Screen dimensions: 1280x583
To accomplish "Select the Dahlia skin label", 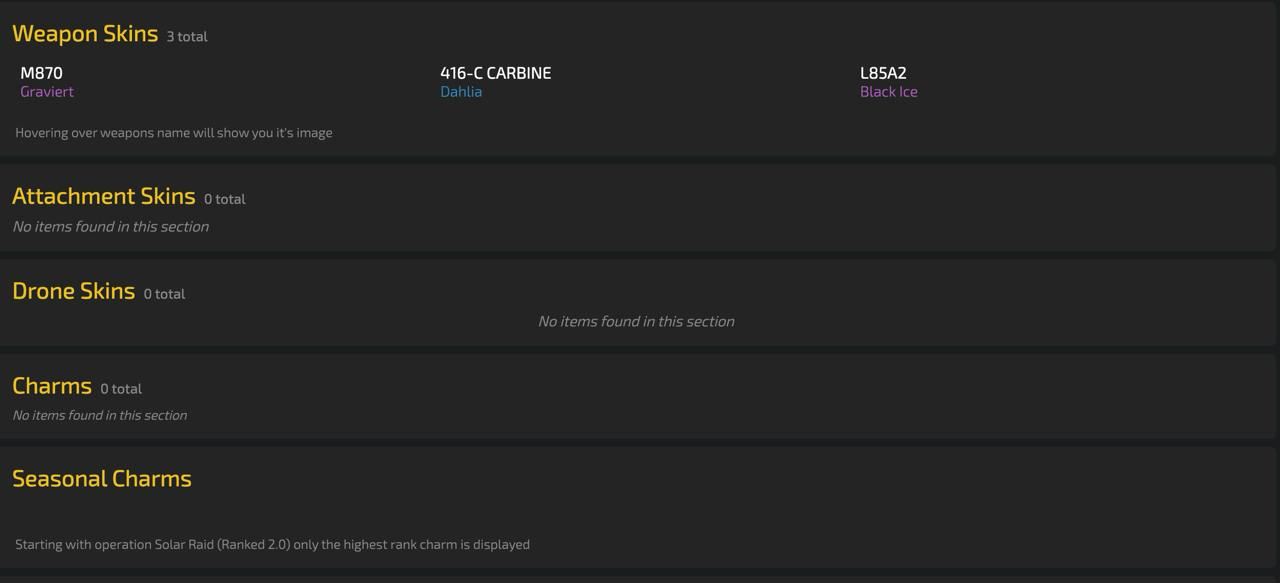I will coord(461,91).
